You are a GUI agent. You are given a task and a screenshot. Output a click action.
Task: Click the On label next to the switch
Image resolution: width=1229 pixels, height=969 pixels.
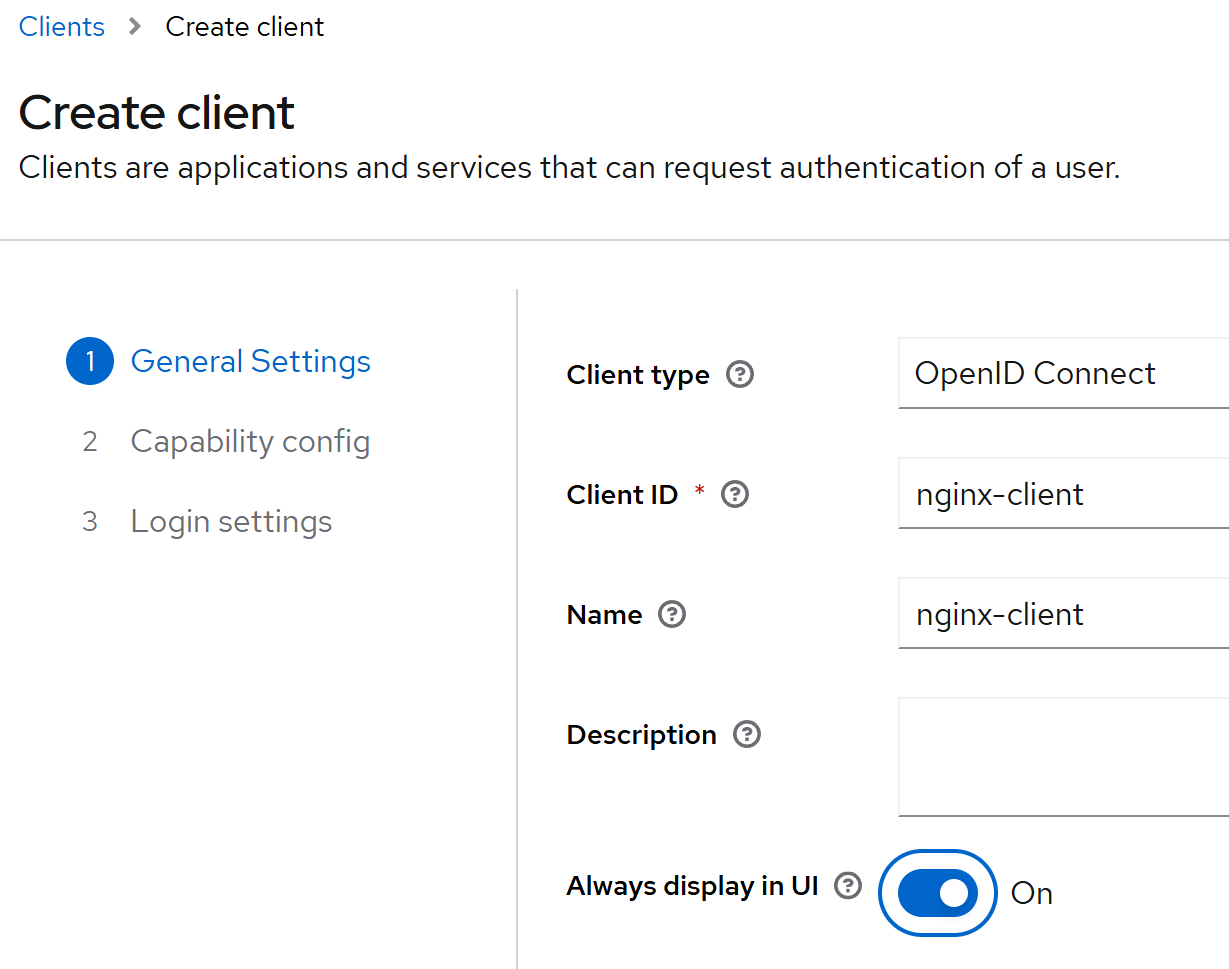1032,893
